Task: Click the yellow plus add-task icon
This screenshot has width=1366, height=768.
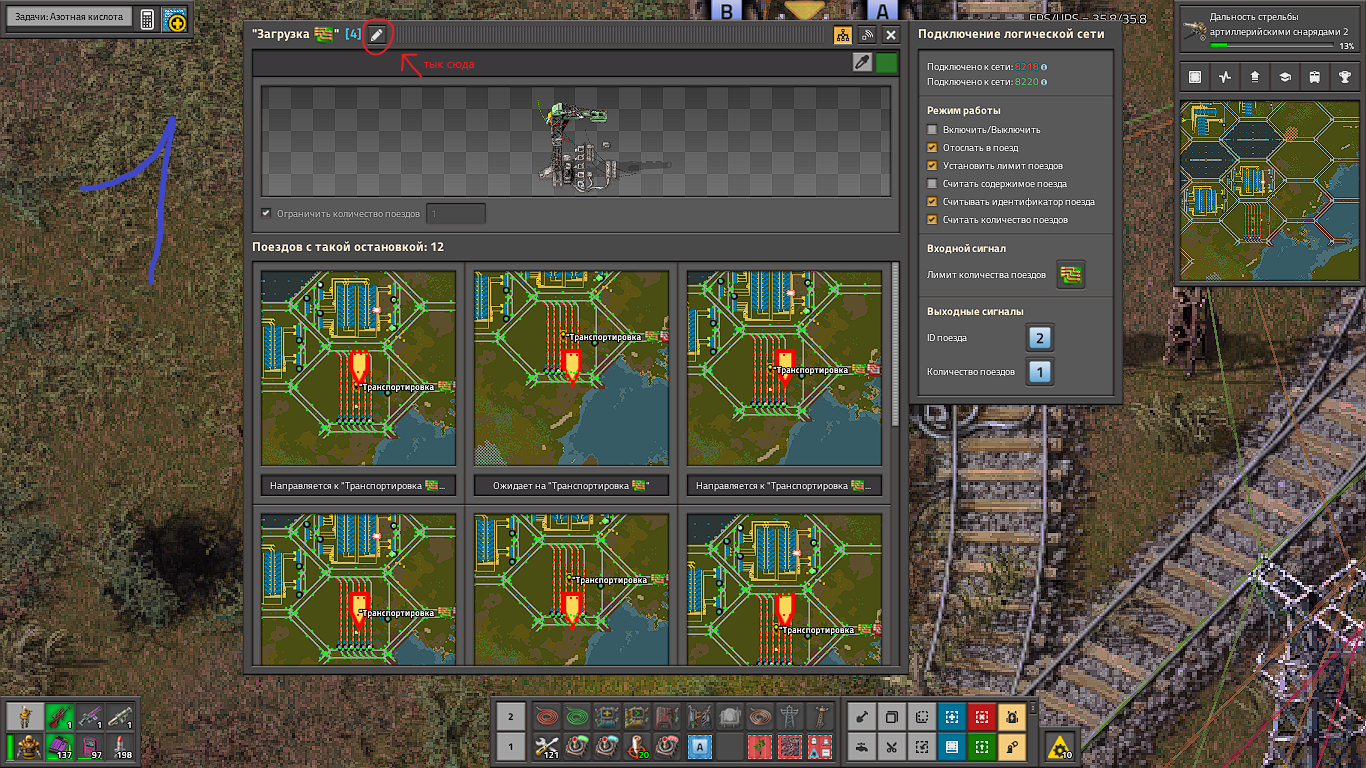Action: click(174, 20)
